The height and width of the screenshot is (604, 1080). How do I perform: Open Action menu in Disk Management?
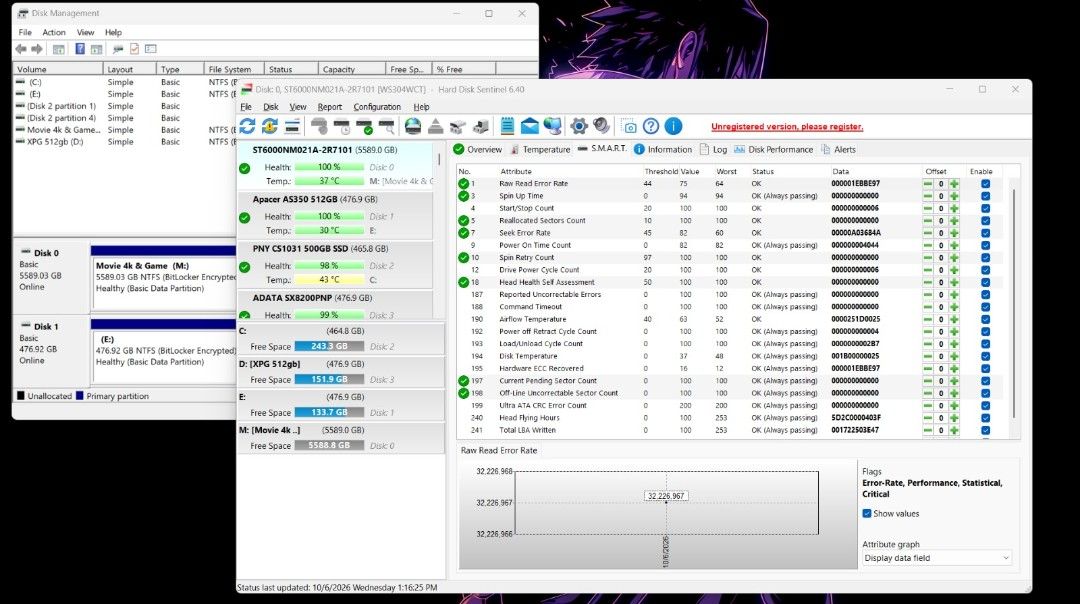coord(54,32)
